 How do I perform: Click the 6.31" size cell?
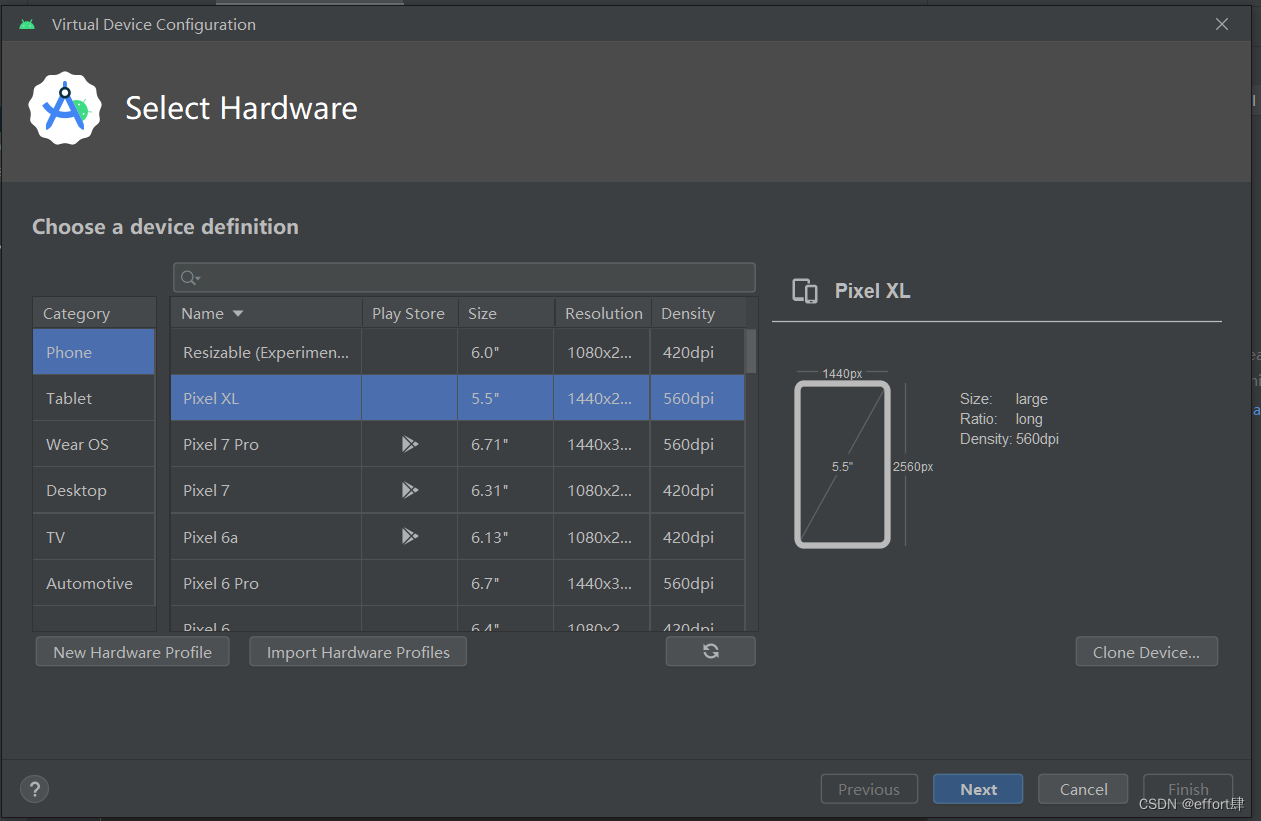click(506, 490)
